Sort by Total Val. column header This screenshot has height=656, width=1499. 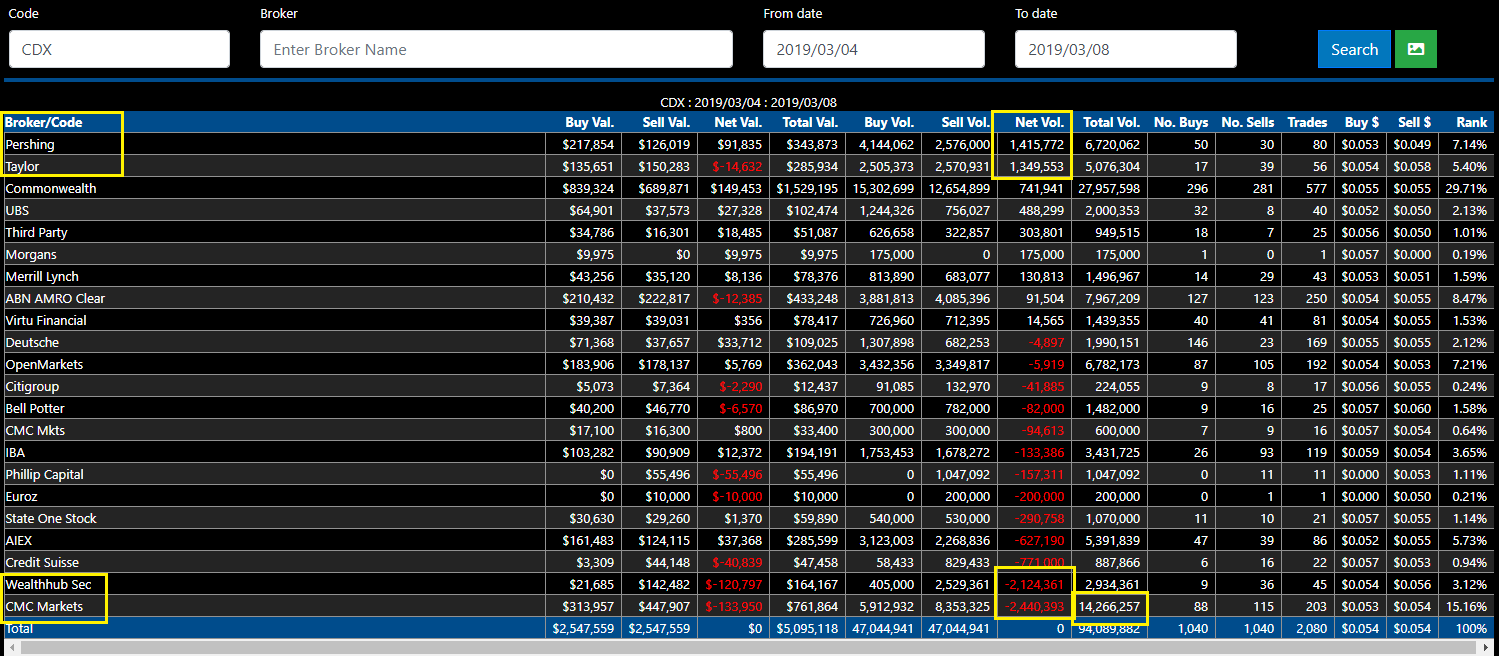[808, 122]
